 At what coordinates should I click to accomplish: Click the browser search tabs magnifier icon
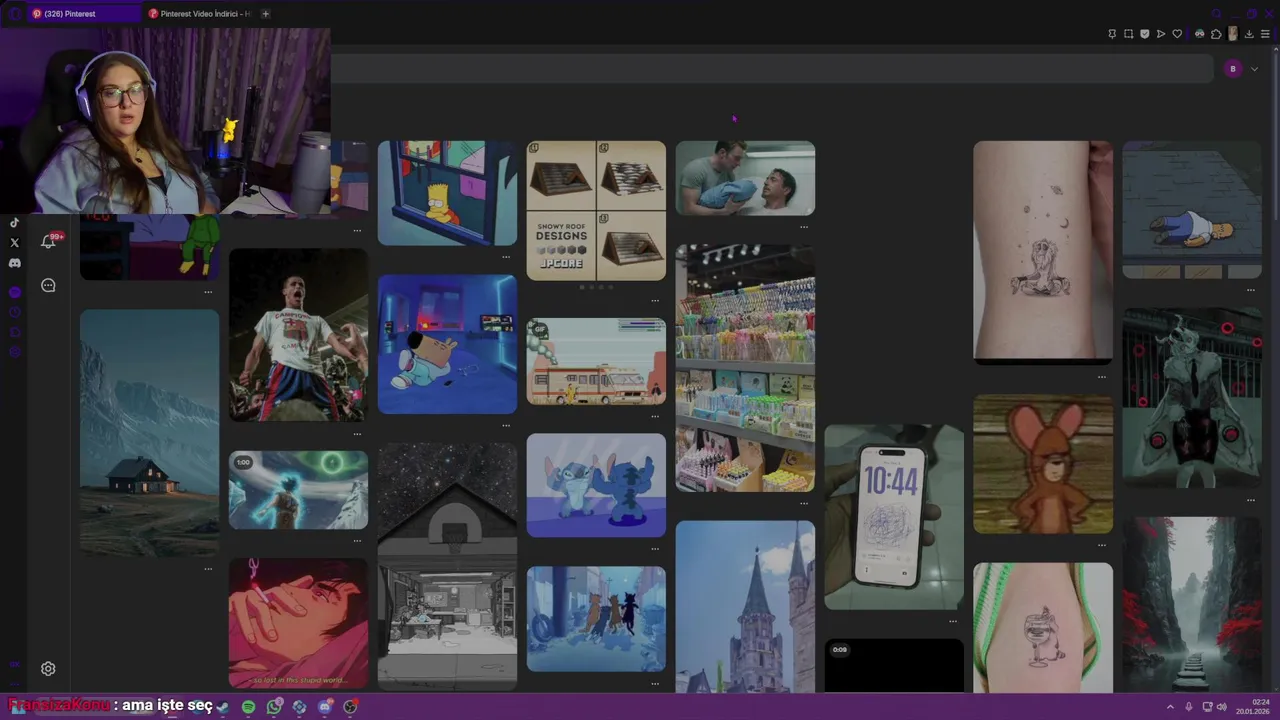coord(1216,14)
